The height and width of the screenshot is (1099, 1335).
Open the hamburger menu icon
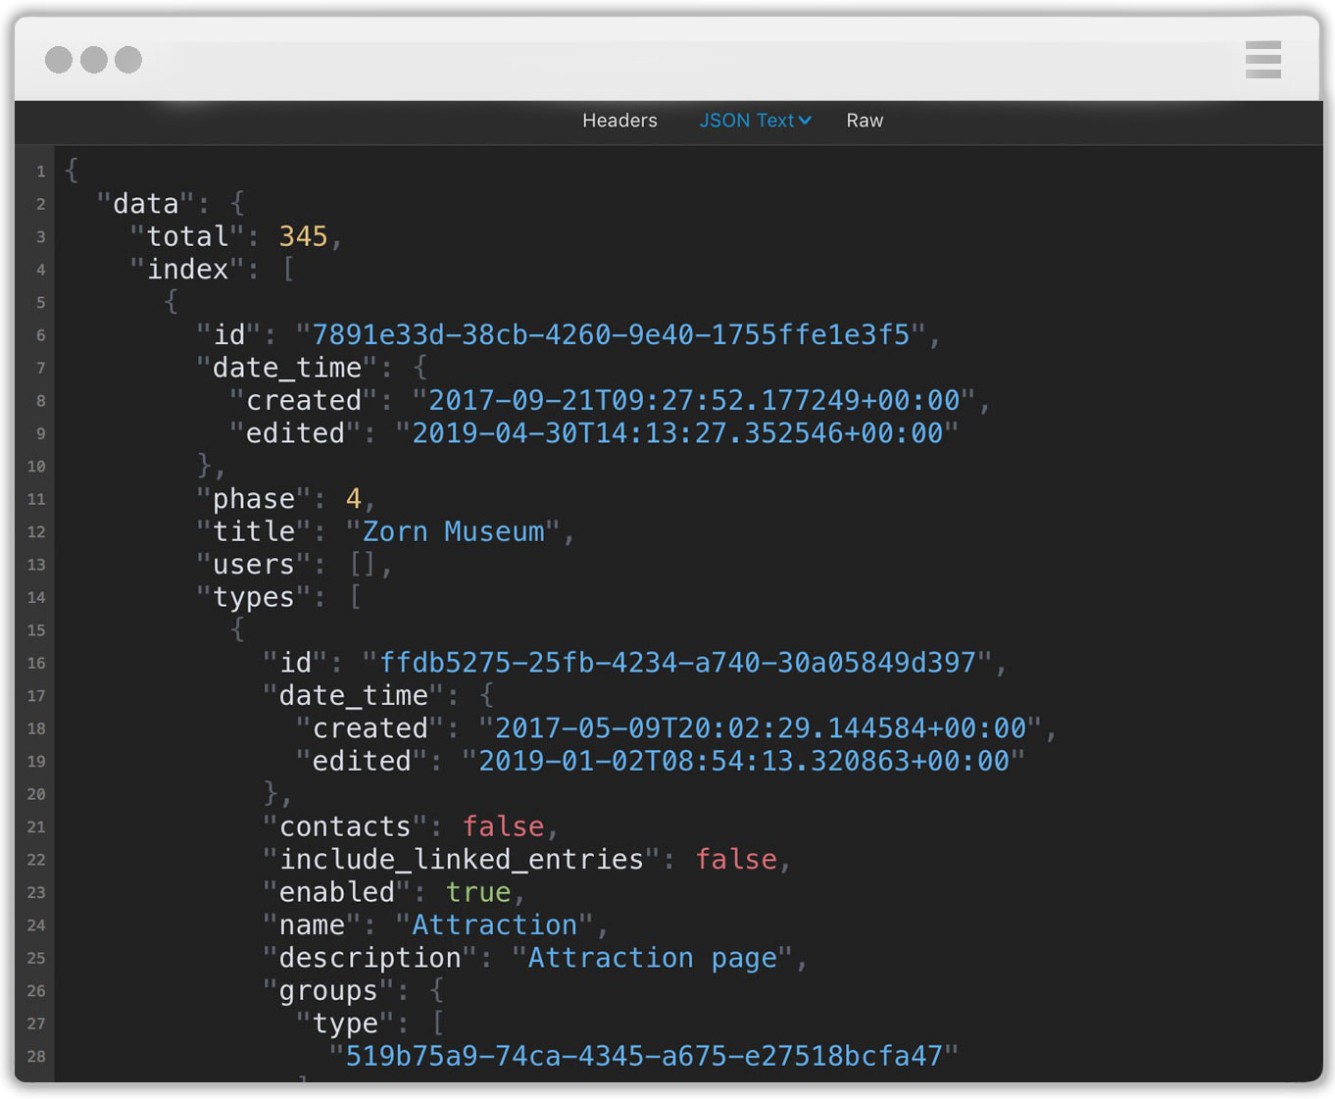coord(1263,60)
